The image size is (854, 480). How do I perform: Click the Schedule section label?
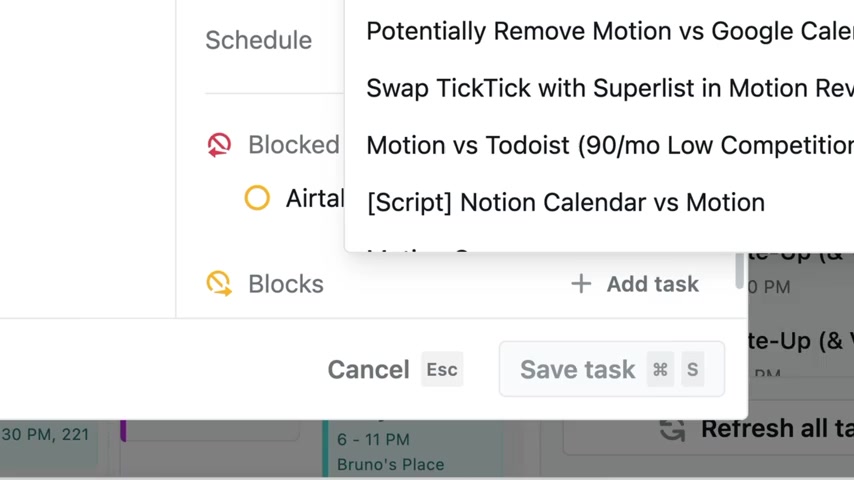tap(259, 40)
